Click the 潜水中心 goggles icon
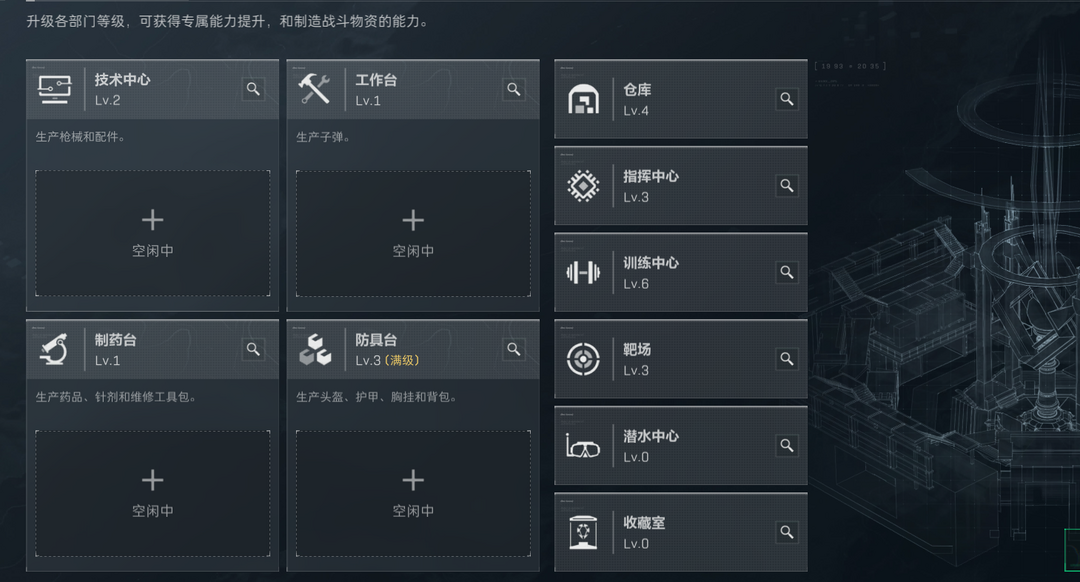This screenshot has height=582, width=1080. 583,446
